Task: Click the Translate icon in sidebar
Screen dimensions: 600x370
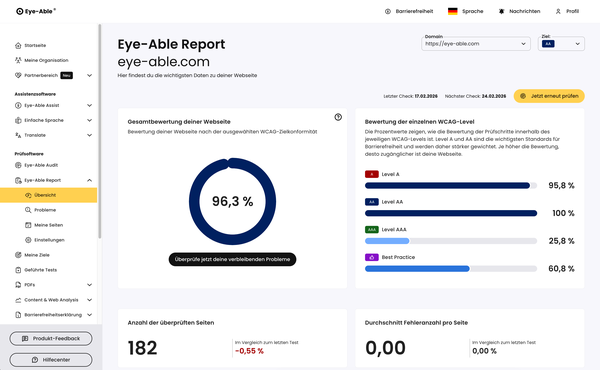Action: [x=18, y=135]
